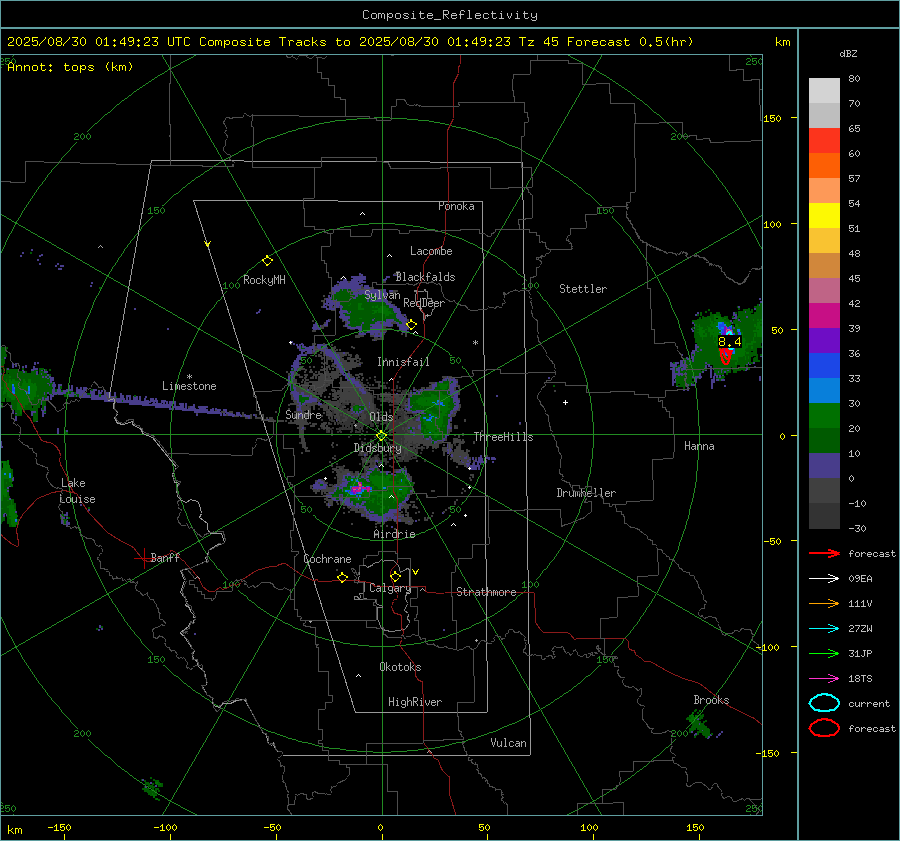Click the Drumheller city label
900x841 pixels.
point(586,493)
